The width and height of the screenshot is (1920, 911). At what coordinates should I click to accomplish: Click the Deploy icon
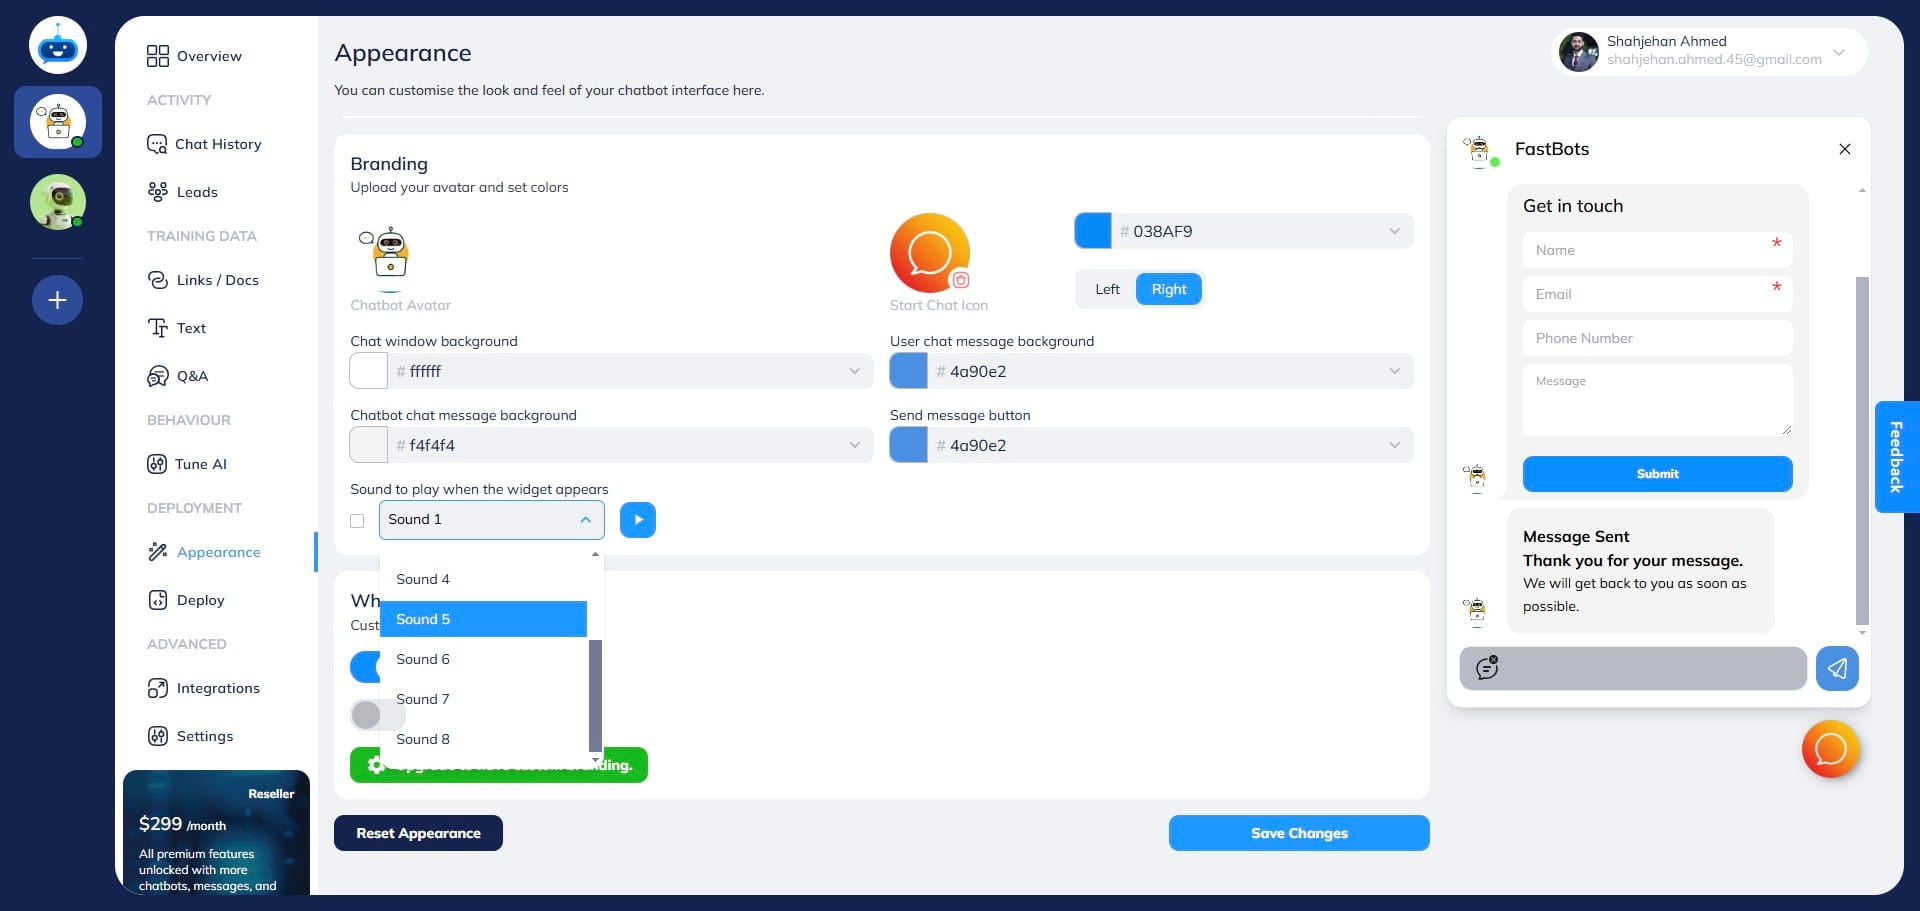pos(158,600)
